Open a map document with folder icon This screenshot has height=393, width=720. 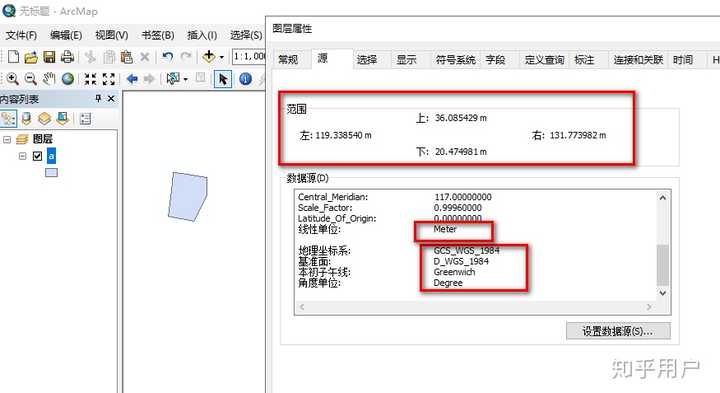click(31, 57)
